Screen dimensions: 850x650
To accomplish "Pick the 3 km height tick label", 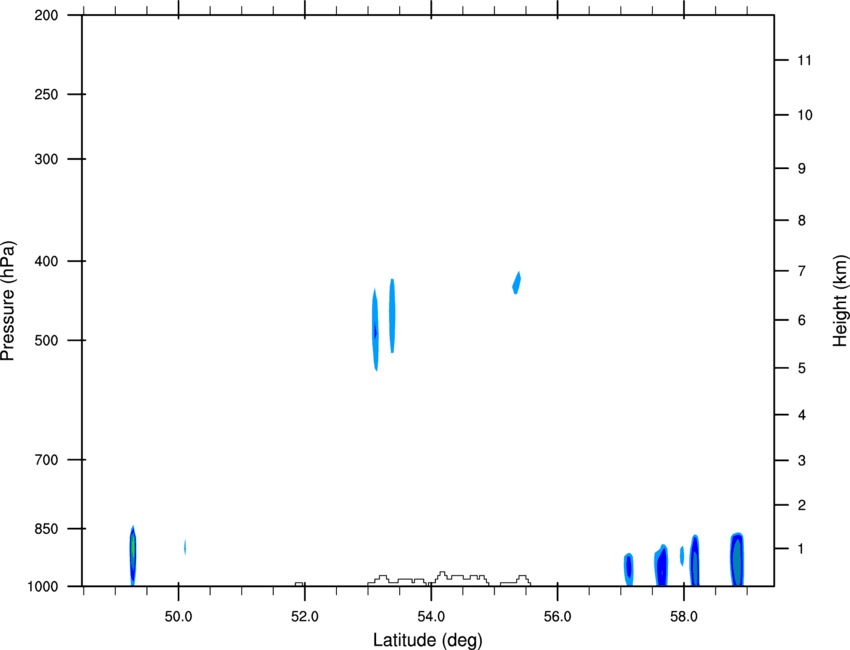I will 802,461.
